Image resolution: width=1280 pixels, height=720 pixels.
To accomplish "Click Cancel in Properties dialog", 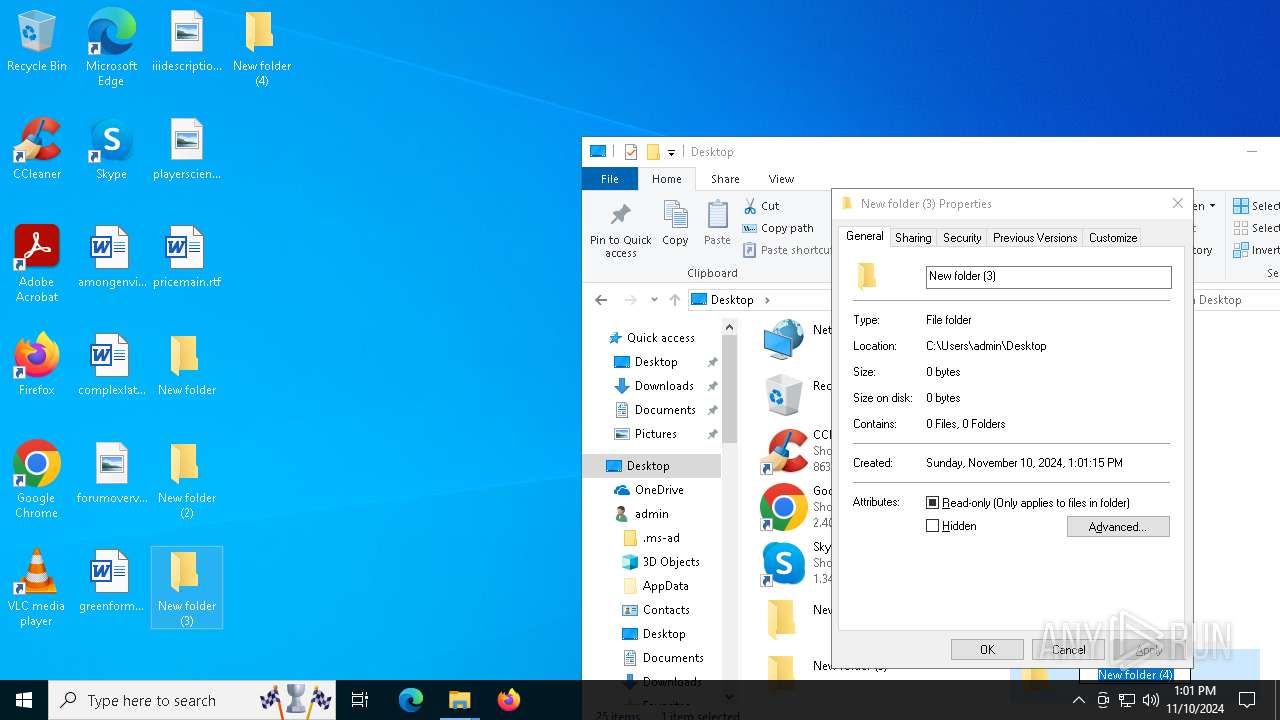I will click(1068, 650).
